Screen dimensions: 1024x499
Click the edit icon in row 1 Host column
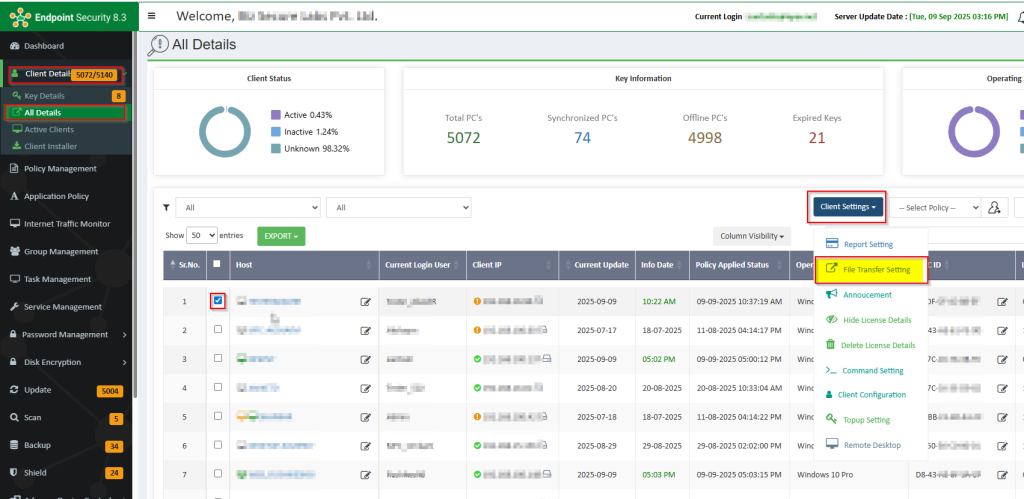[365, 301]
